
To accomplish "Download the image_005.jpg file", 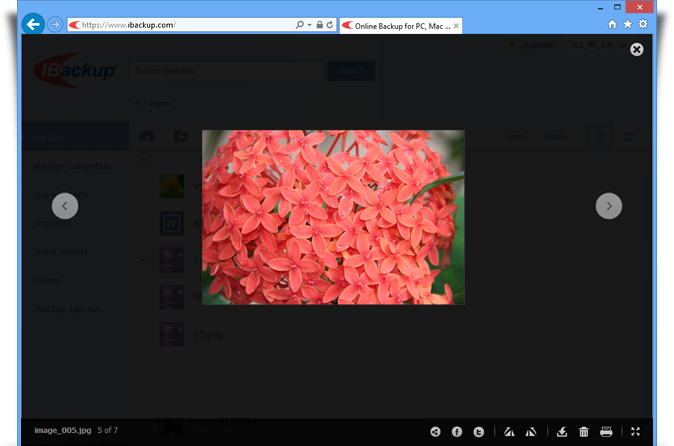I will pyautogui.click(x=562, y=432).
